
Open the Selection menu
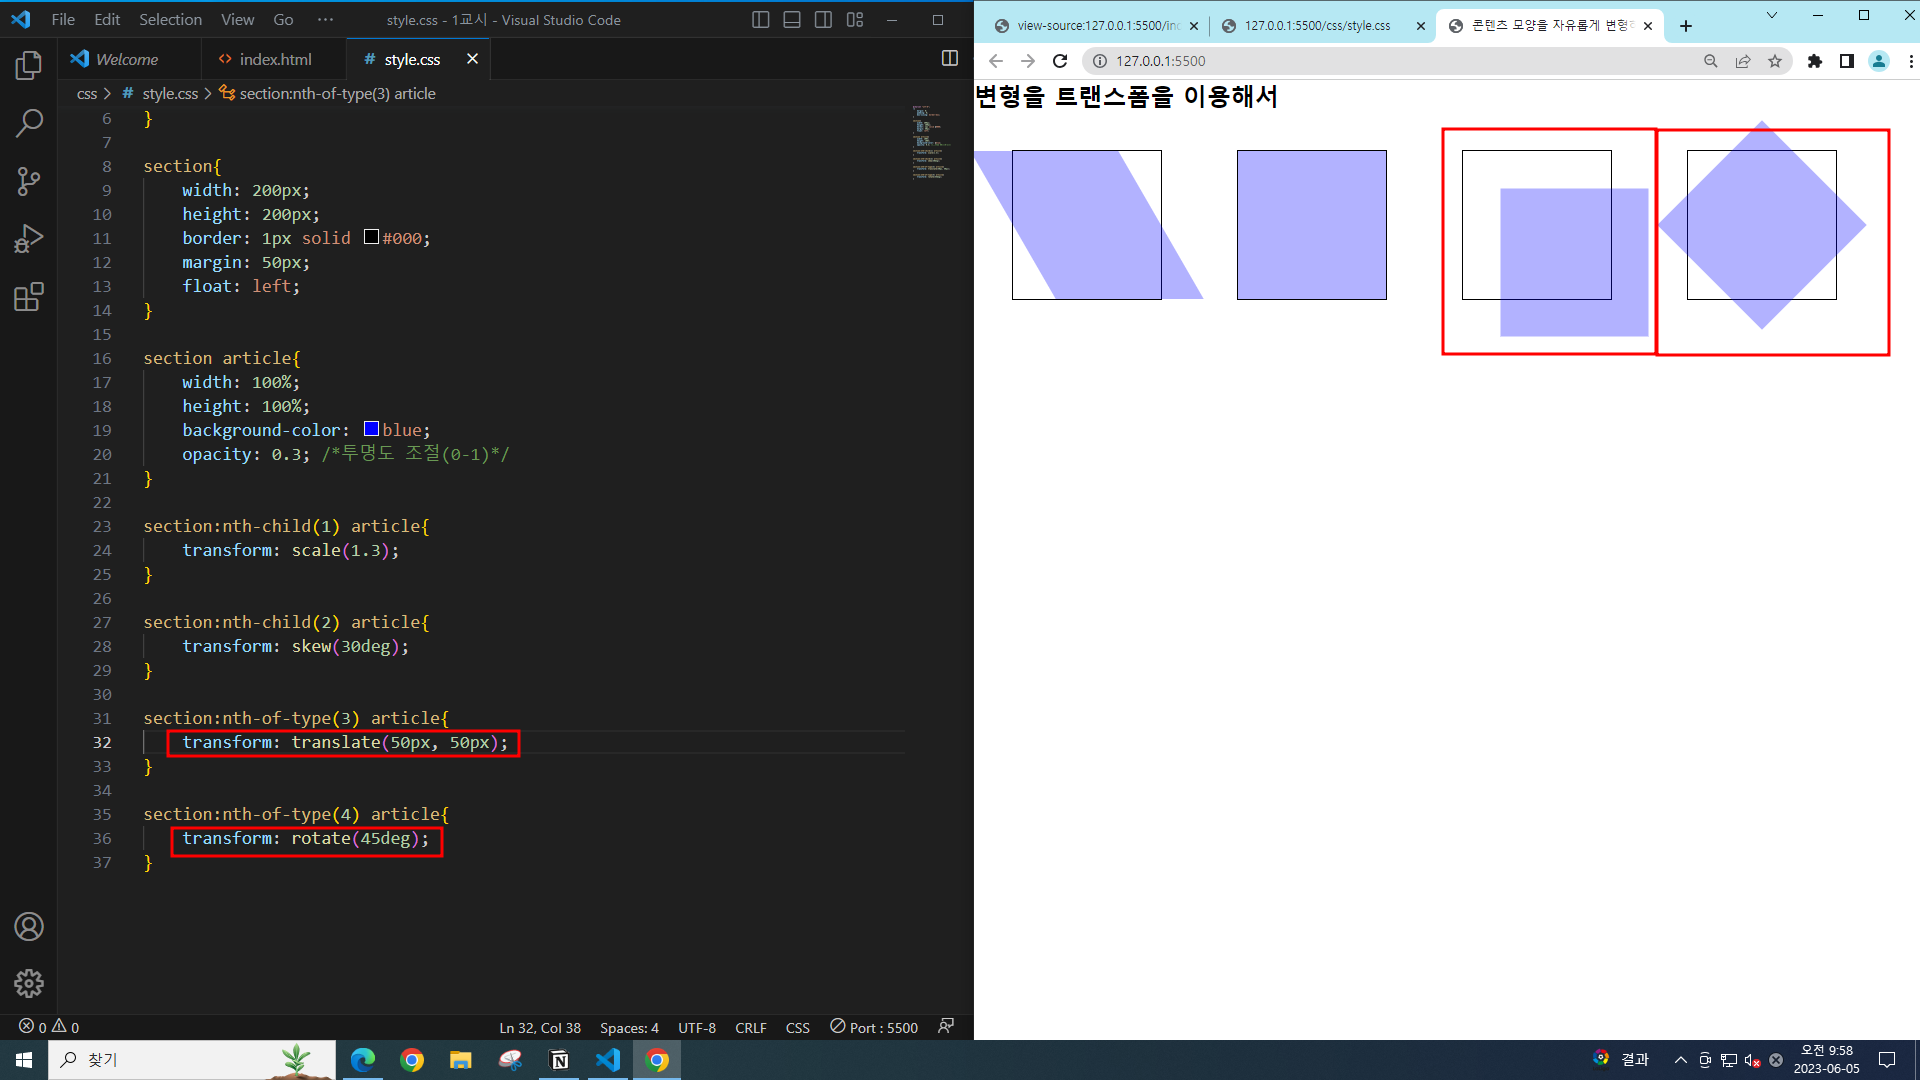point(170,20)
